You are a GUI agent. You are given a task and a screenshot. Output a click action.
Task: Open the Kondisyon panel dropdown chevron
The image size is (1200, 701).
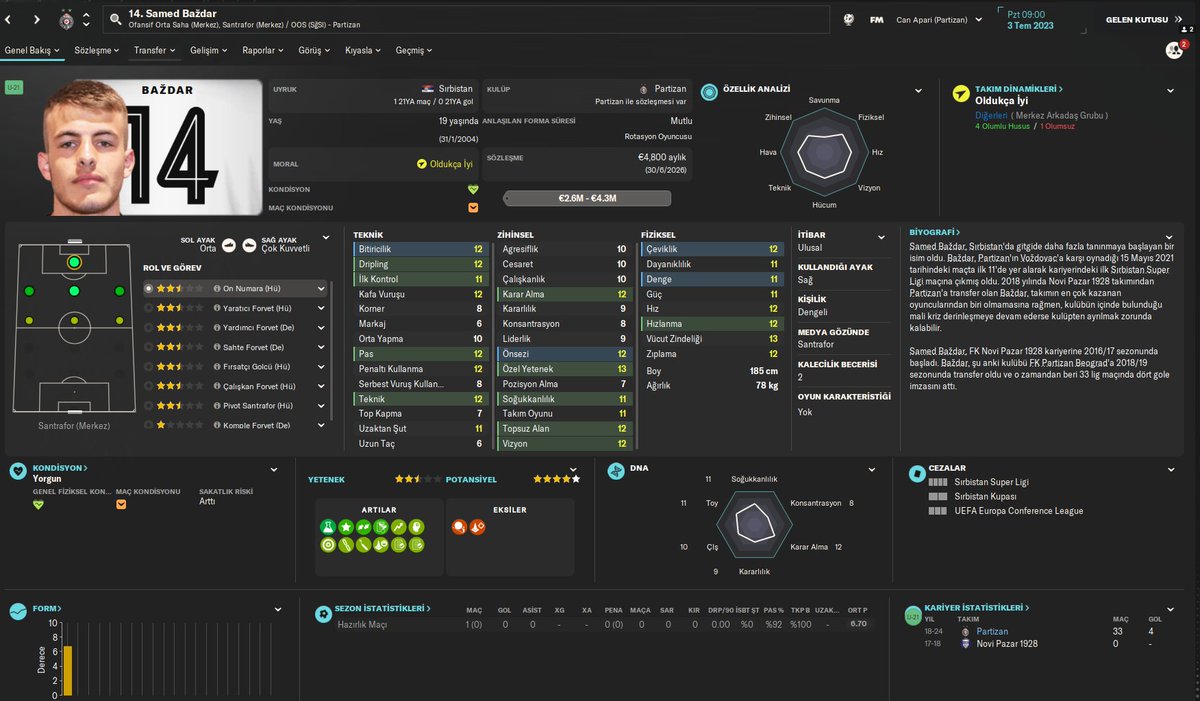[x=274, y=470]
